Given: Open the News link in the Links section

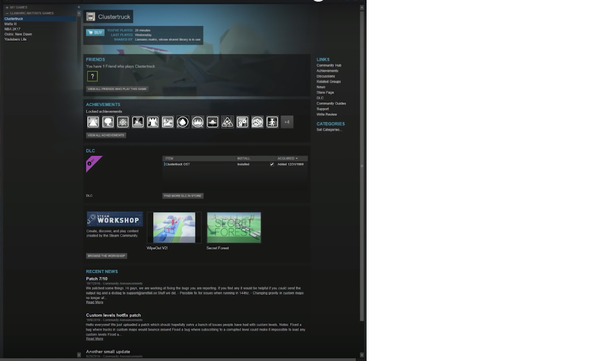Looking at the screenshot, I should pos(321,87).
